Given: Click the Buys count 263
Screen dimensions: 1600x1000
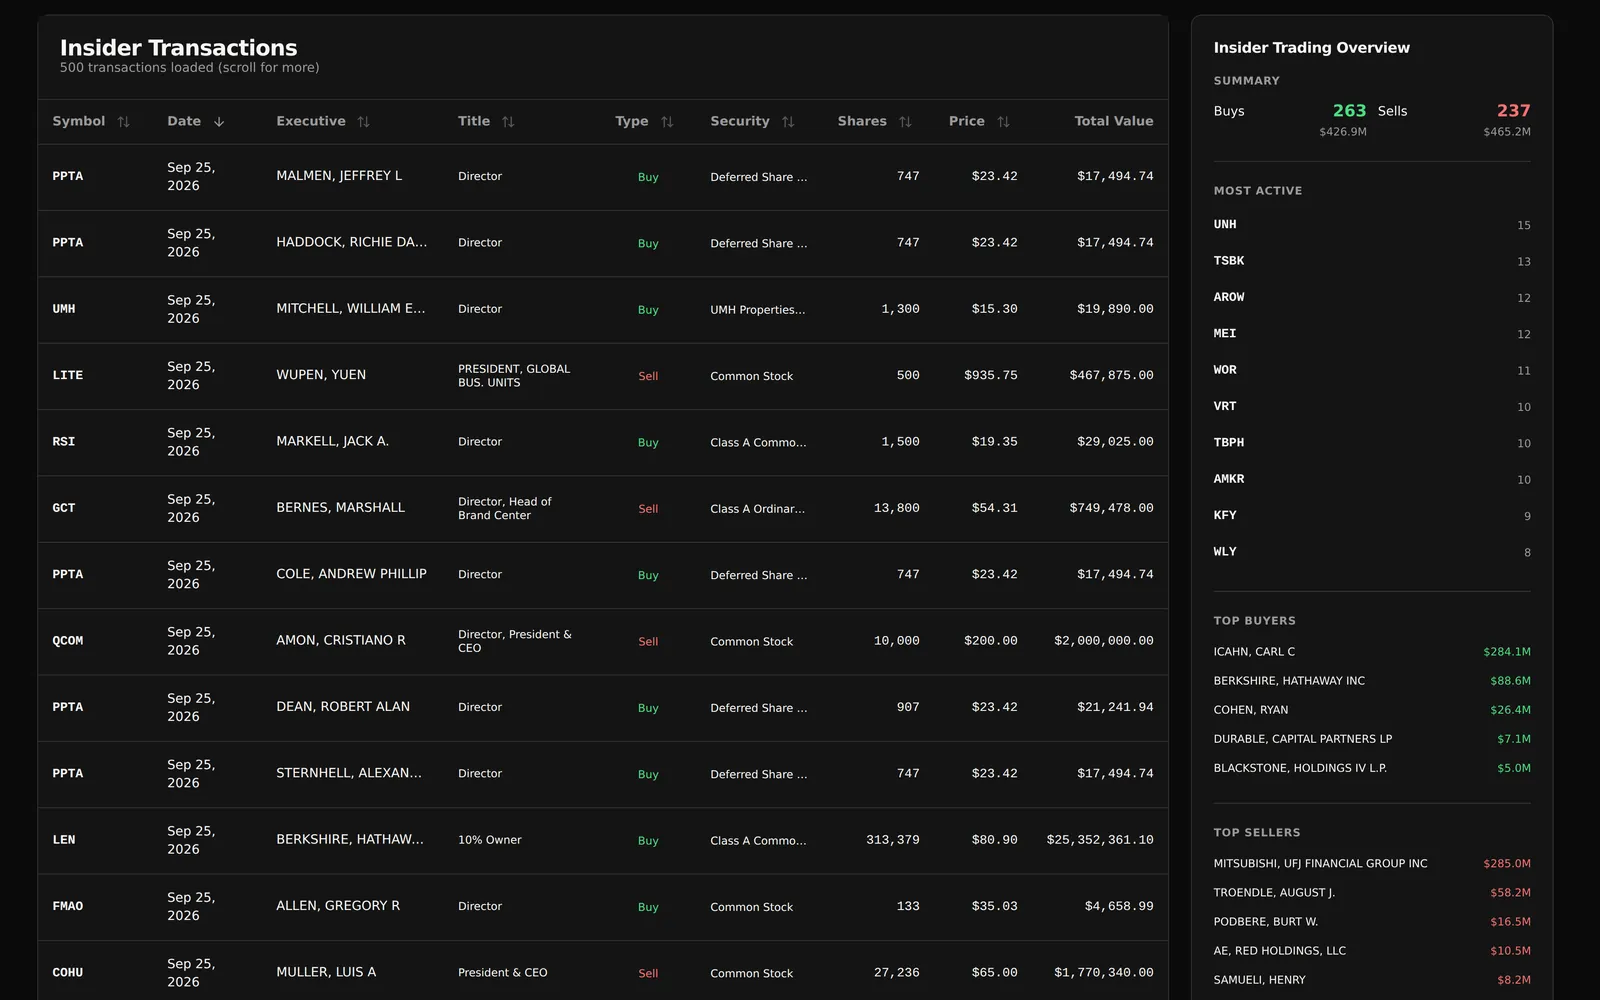Looking at the screenshot, I should click(x=1349, y=111).
